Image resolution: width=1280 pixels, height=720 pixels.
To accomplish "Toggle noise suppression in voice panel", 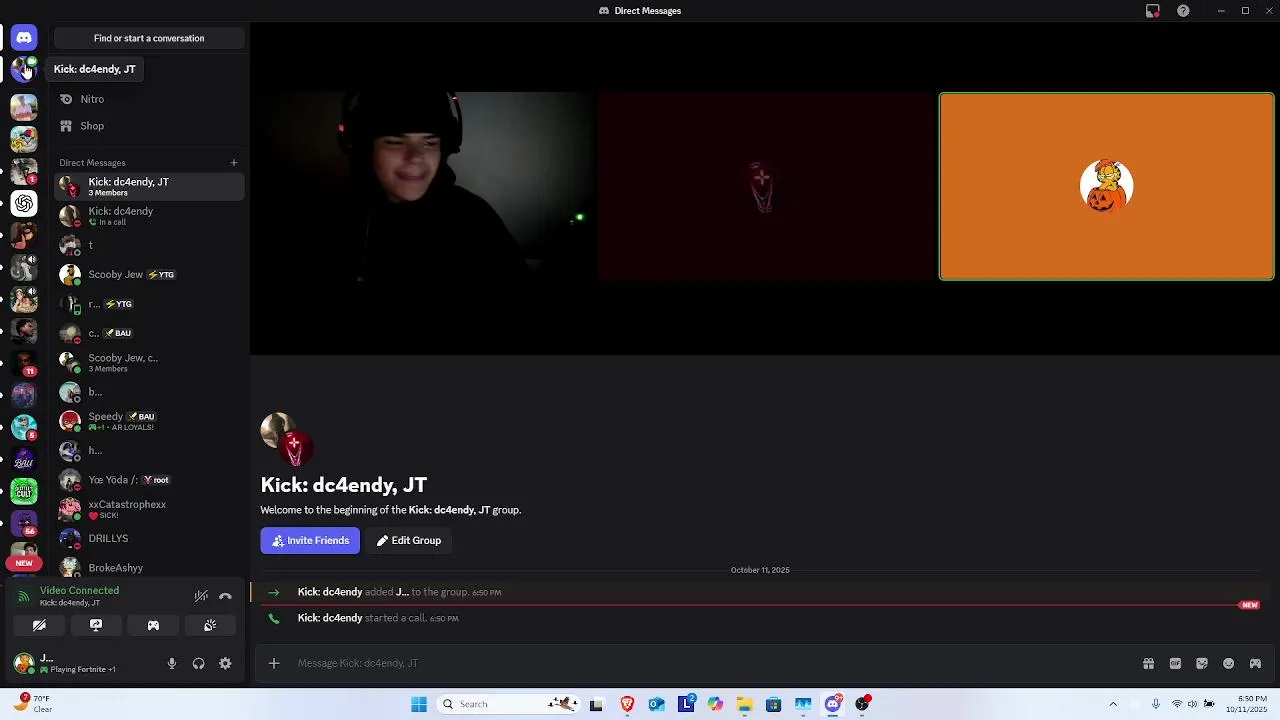I will point(201,596).
